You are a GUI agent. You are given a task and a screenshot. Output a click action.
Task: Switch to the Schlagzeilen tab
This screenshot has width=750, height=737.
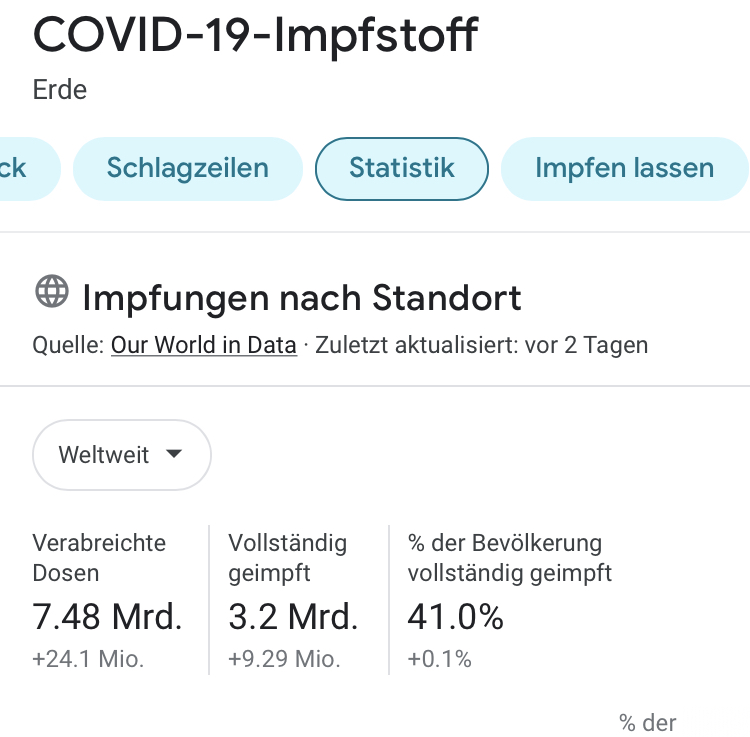tap(188, 168)
